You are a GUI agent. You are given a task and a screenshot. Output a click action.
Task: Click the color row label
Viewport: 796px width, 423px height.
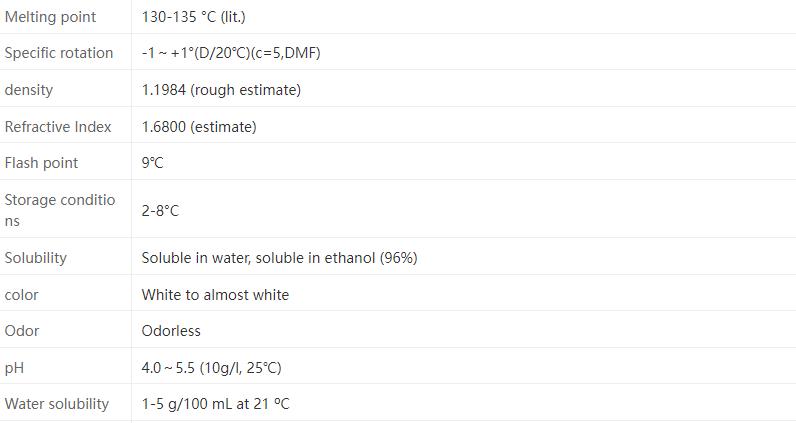(x=22, y=295)
